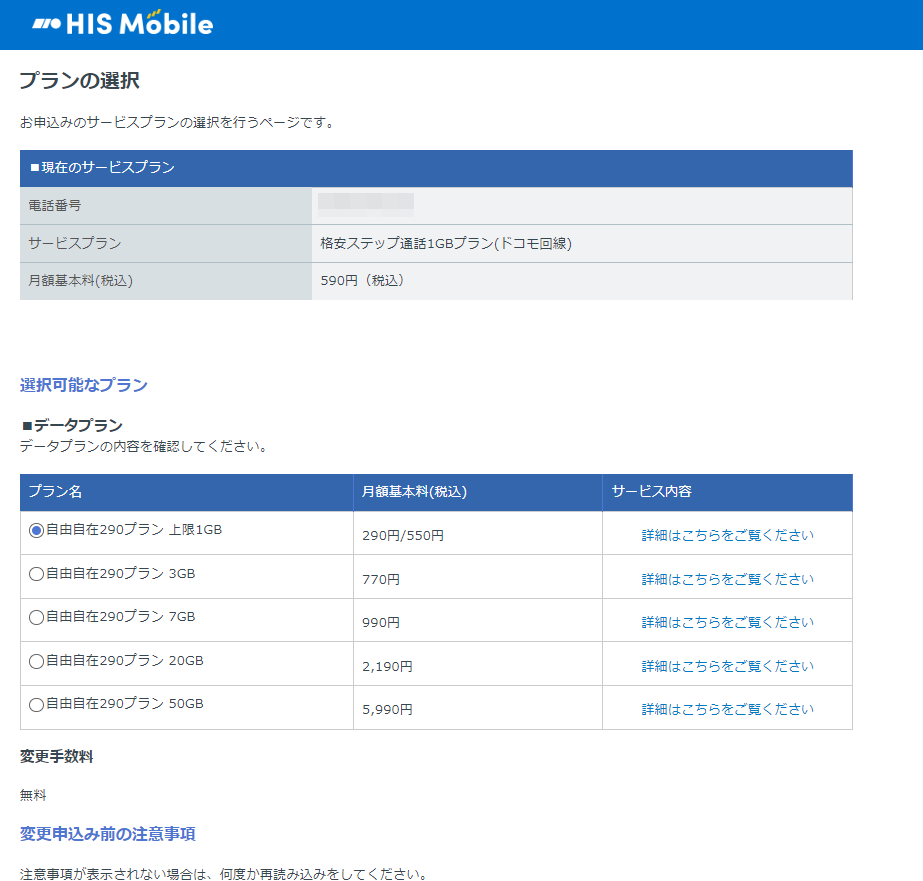Click the プラン名 column header
Screen dimensions: 923x881
(55, 492)
